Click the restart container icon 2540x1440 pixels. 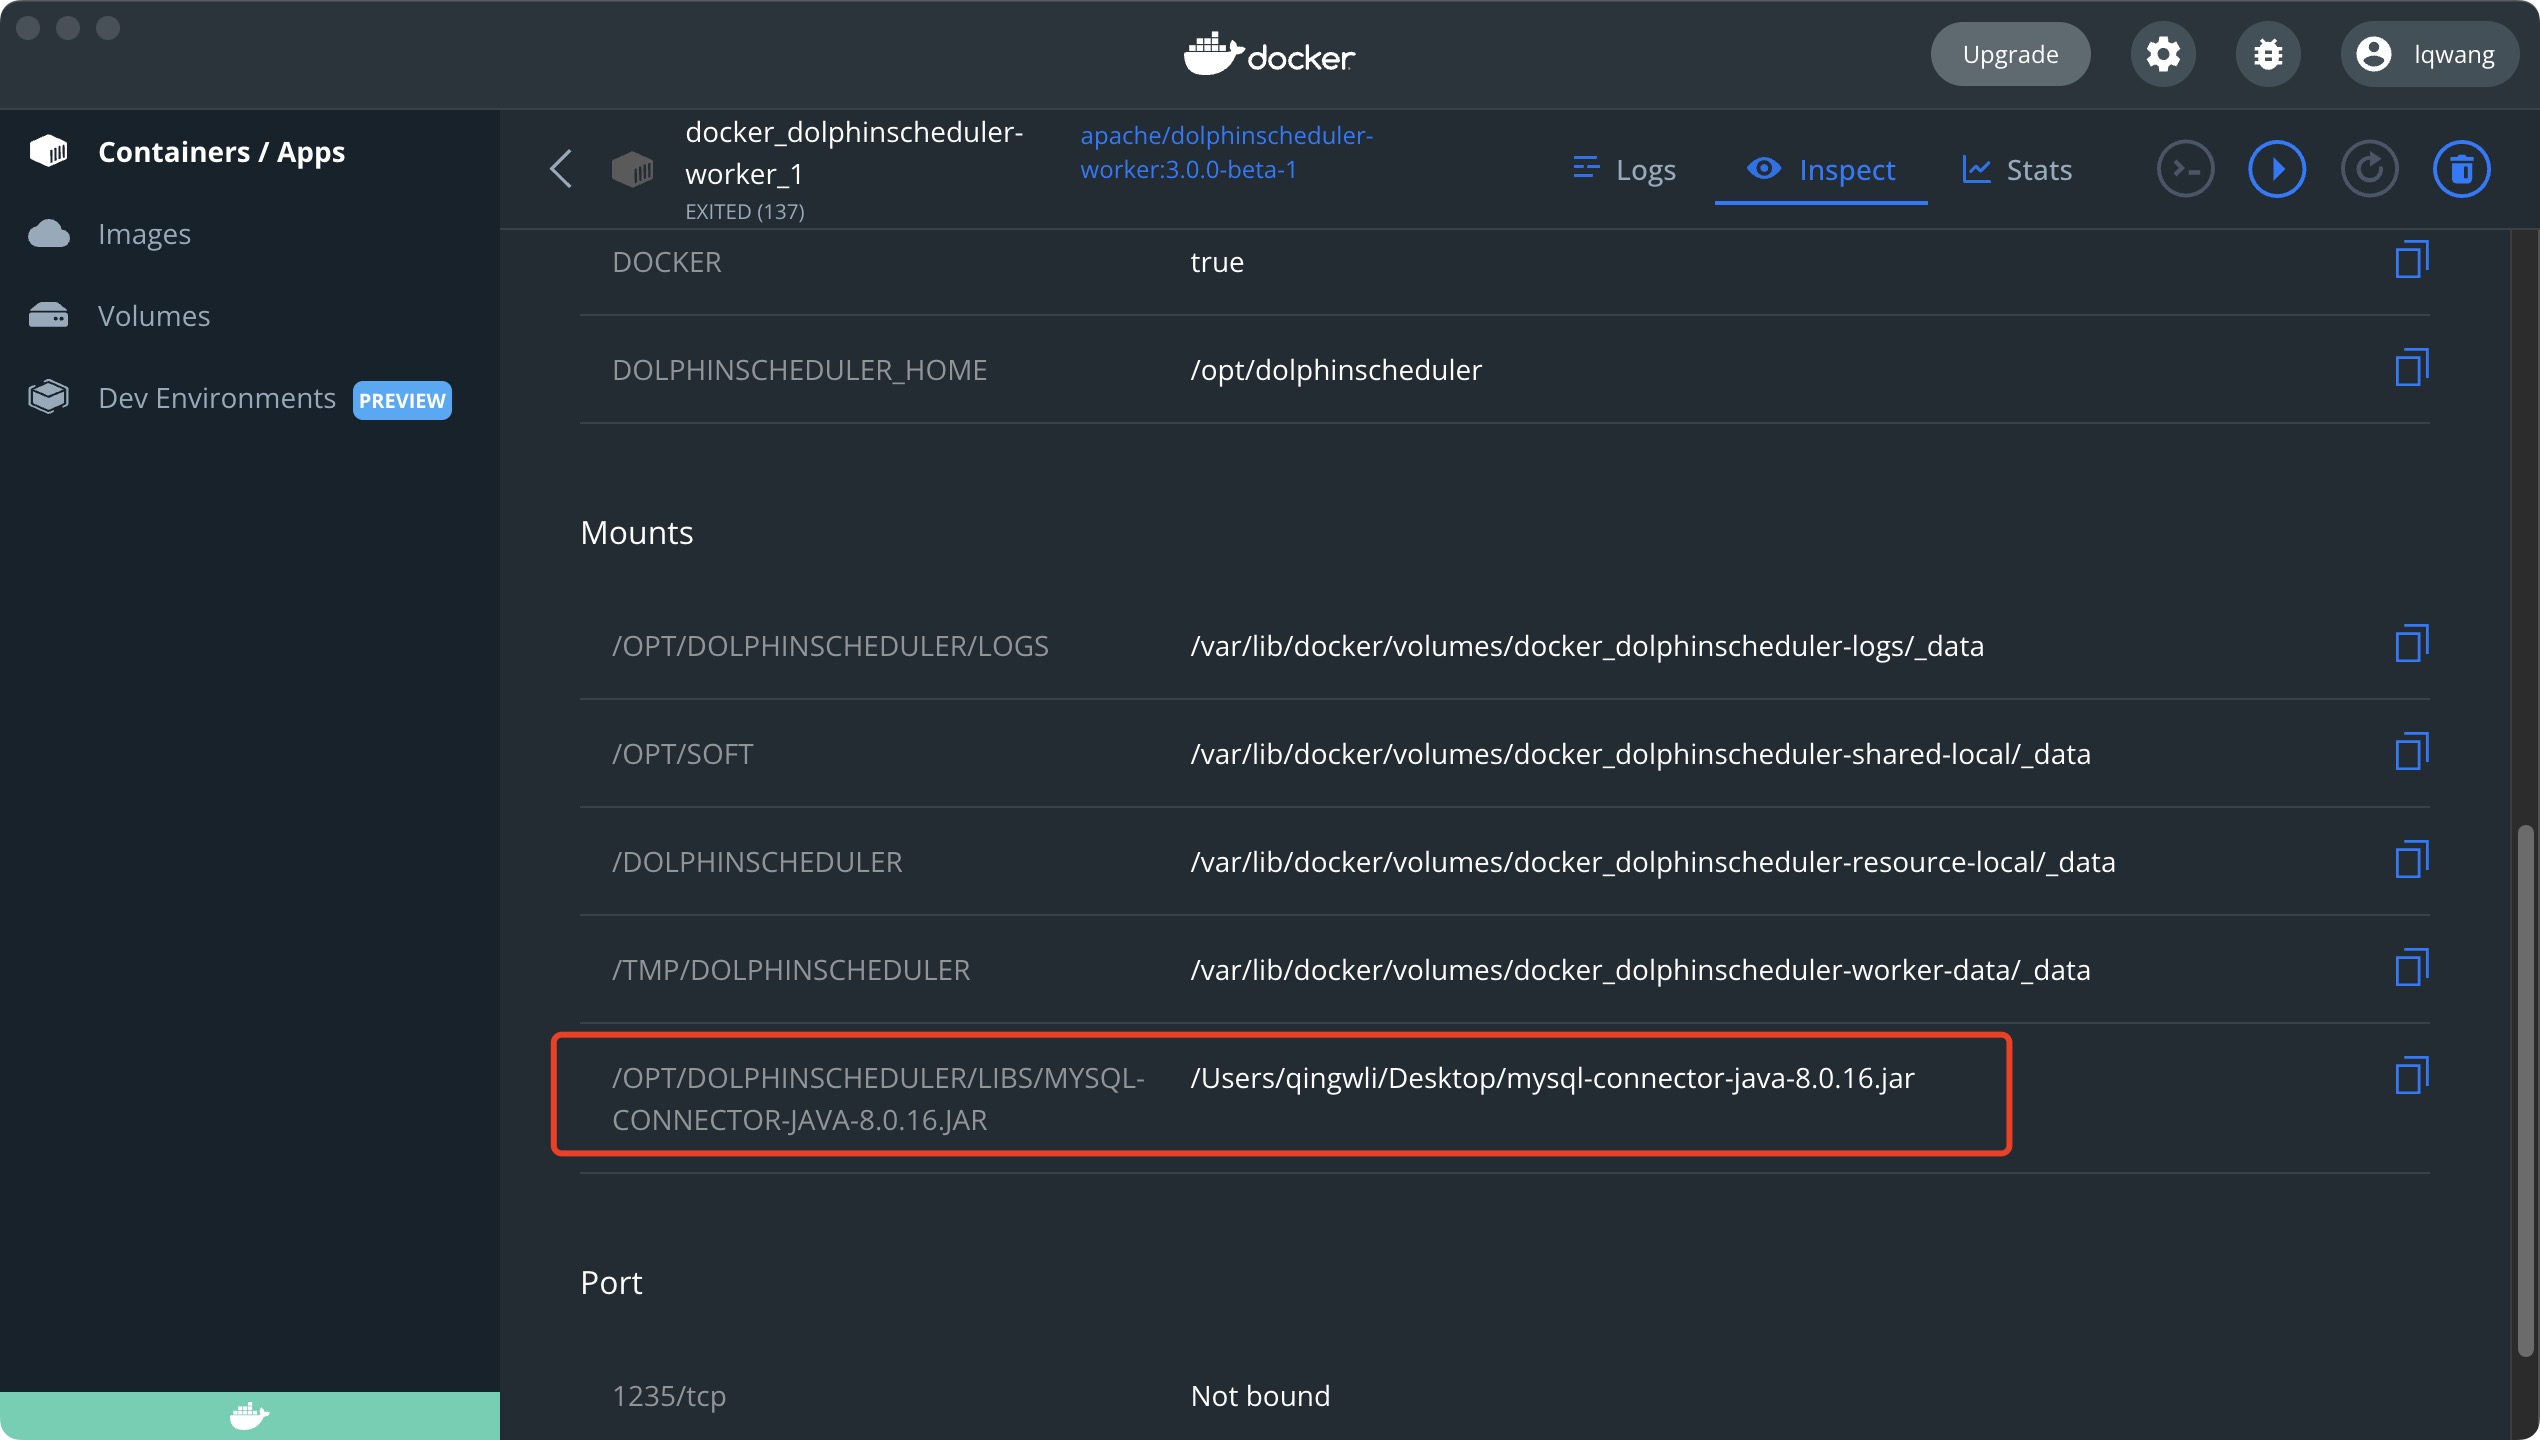2369,169
